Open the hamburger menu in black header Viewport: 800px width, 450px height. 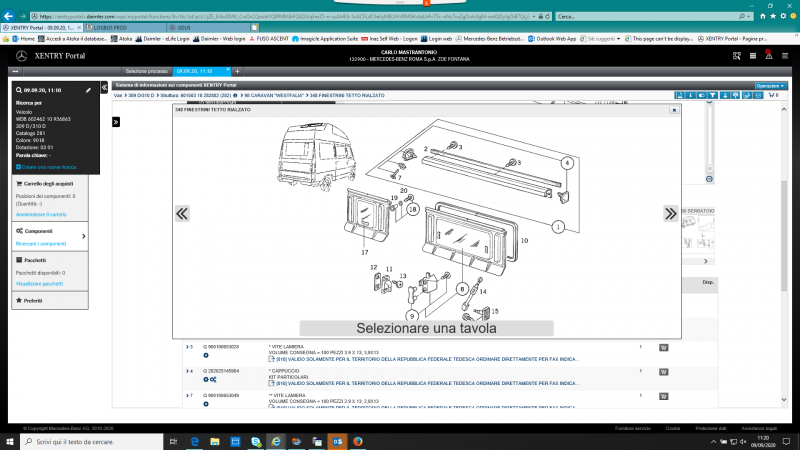[785, 56]
